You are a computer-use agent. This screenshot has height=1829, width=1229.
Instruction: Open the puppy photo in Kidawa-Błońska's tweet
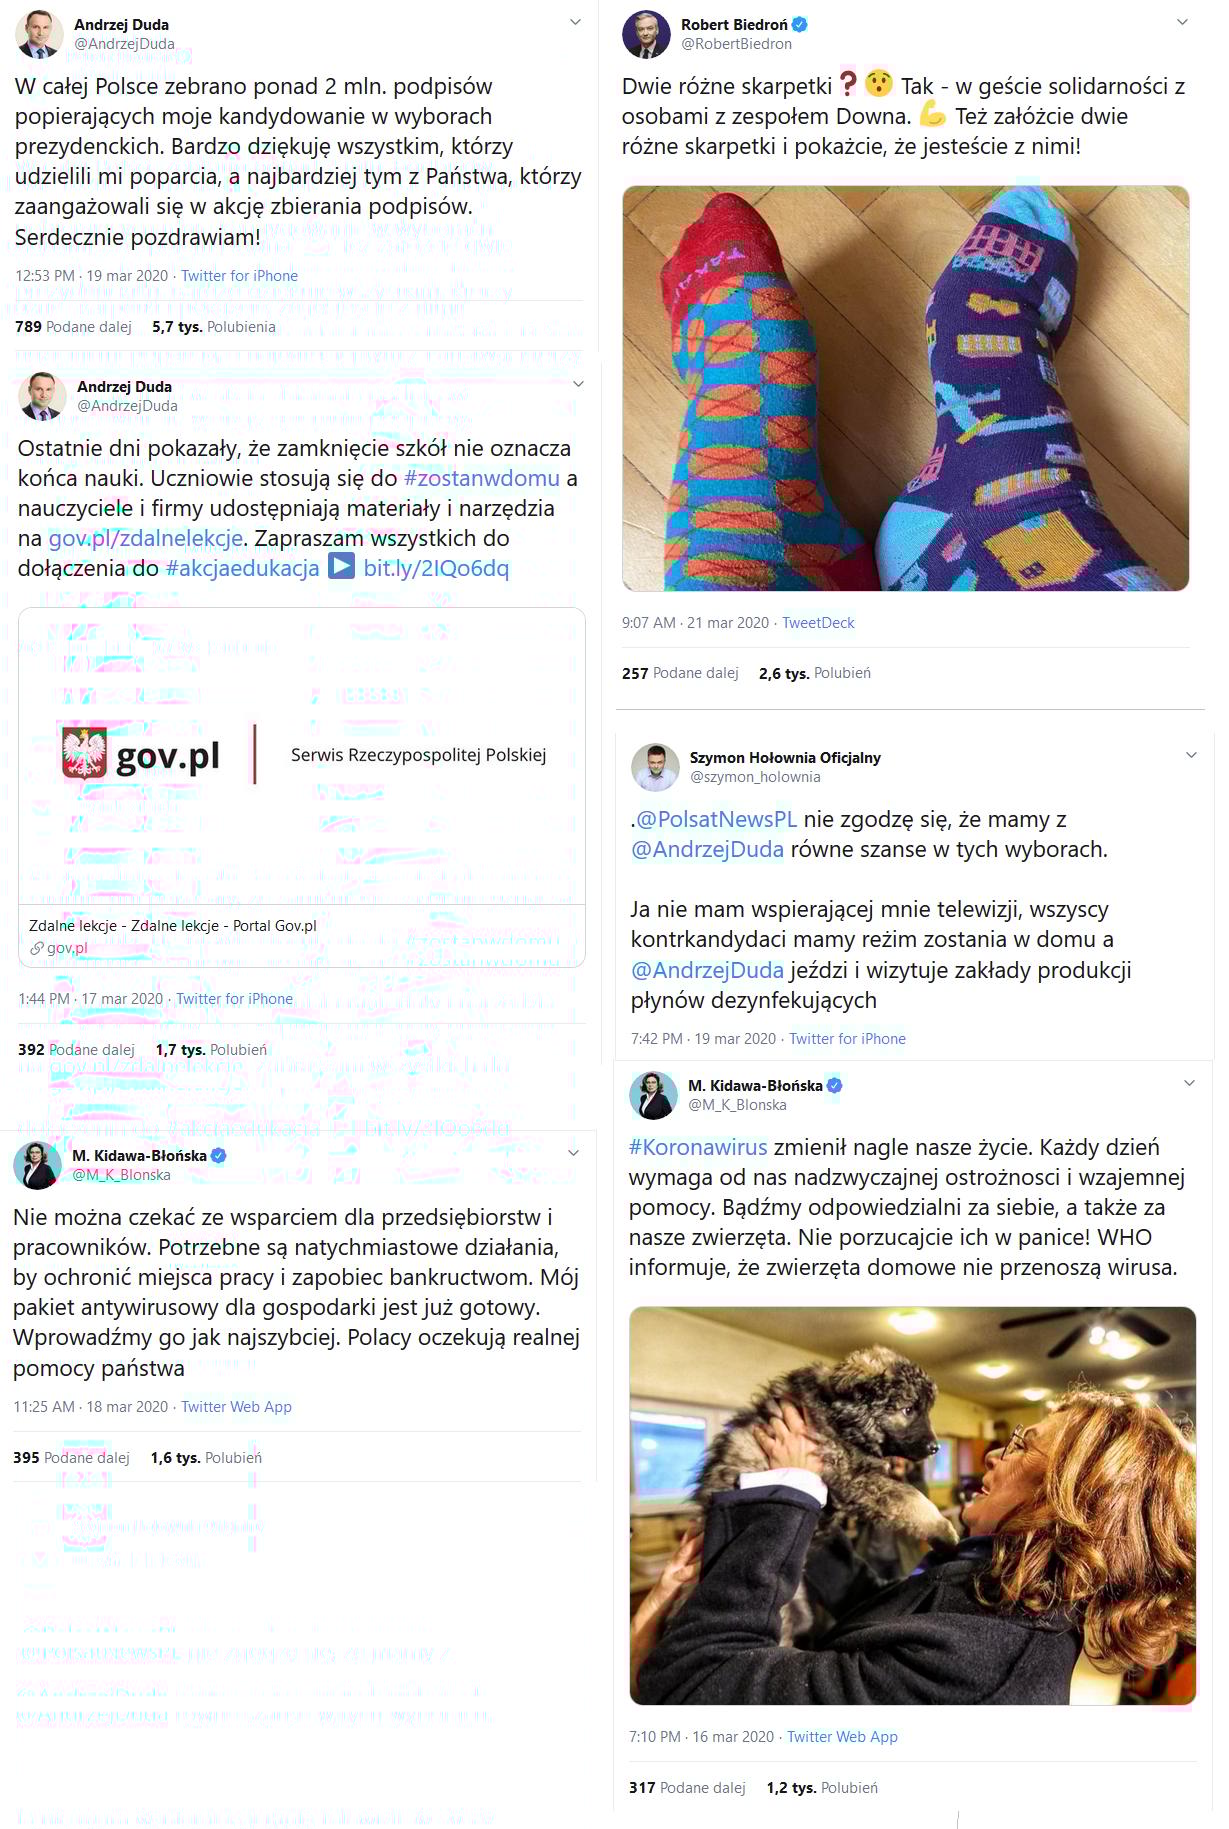(913, 1506)
